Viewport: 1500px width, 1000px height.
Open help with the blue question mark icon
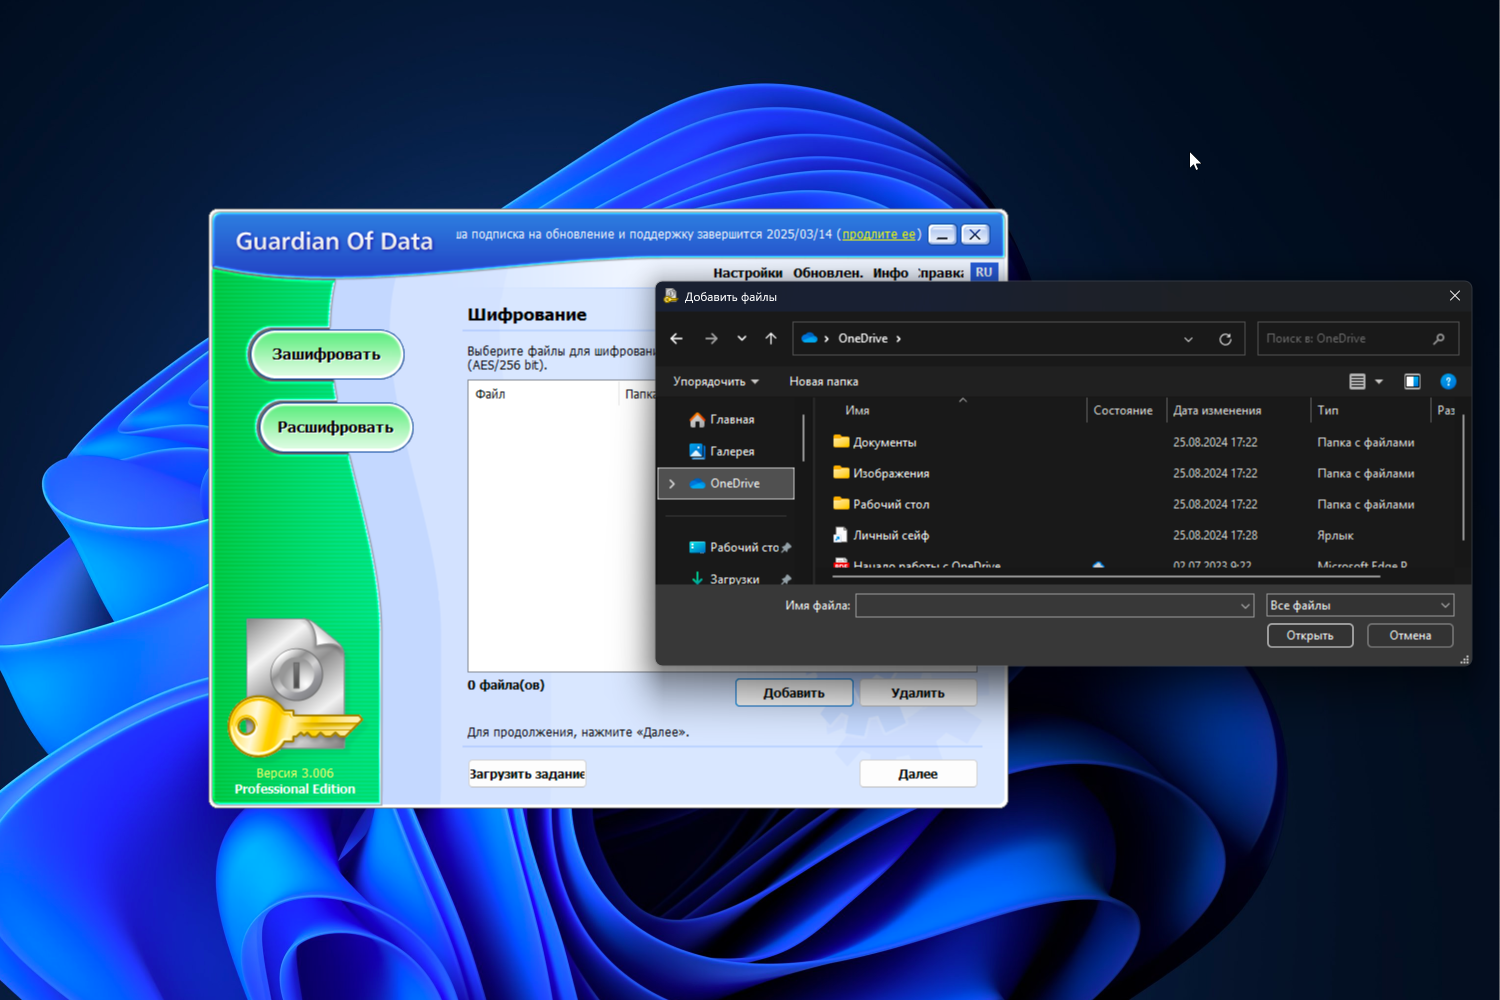1448,382
